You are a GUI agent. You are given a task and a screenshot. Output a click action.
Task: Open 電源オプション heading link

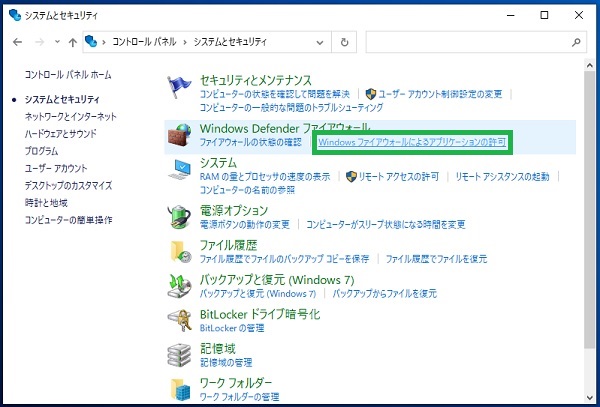(234, 210)
